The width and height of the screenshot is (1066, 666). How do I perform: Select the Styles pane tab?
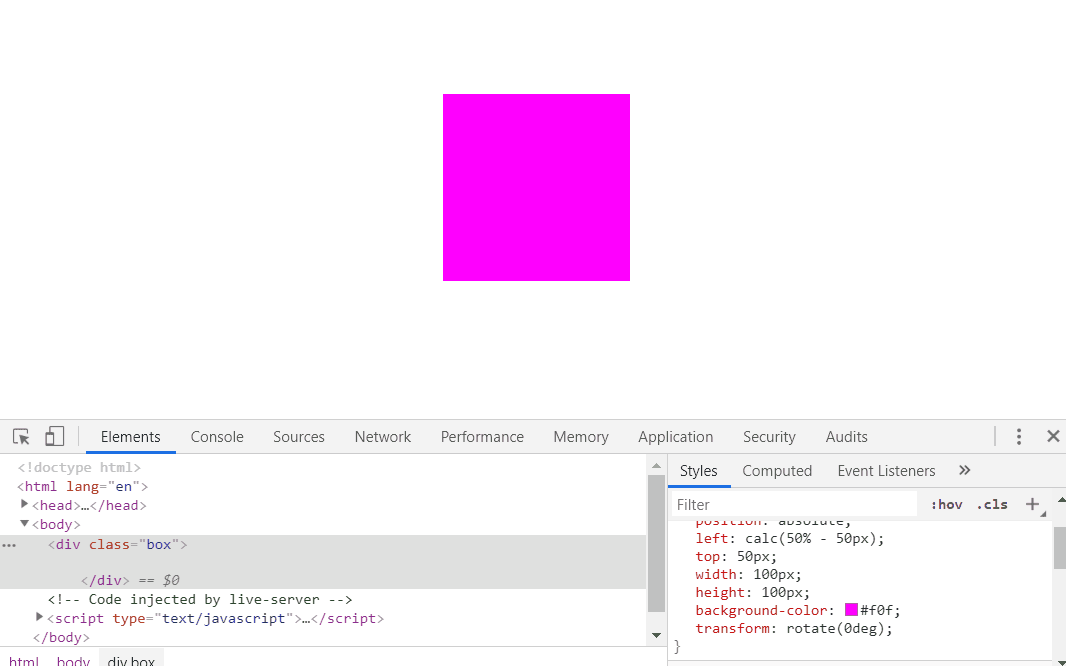coord(699,471)
